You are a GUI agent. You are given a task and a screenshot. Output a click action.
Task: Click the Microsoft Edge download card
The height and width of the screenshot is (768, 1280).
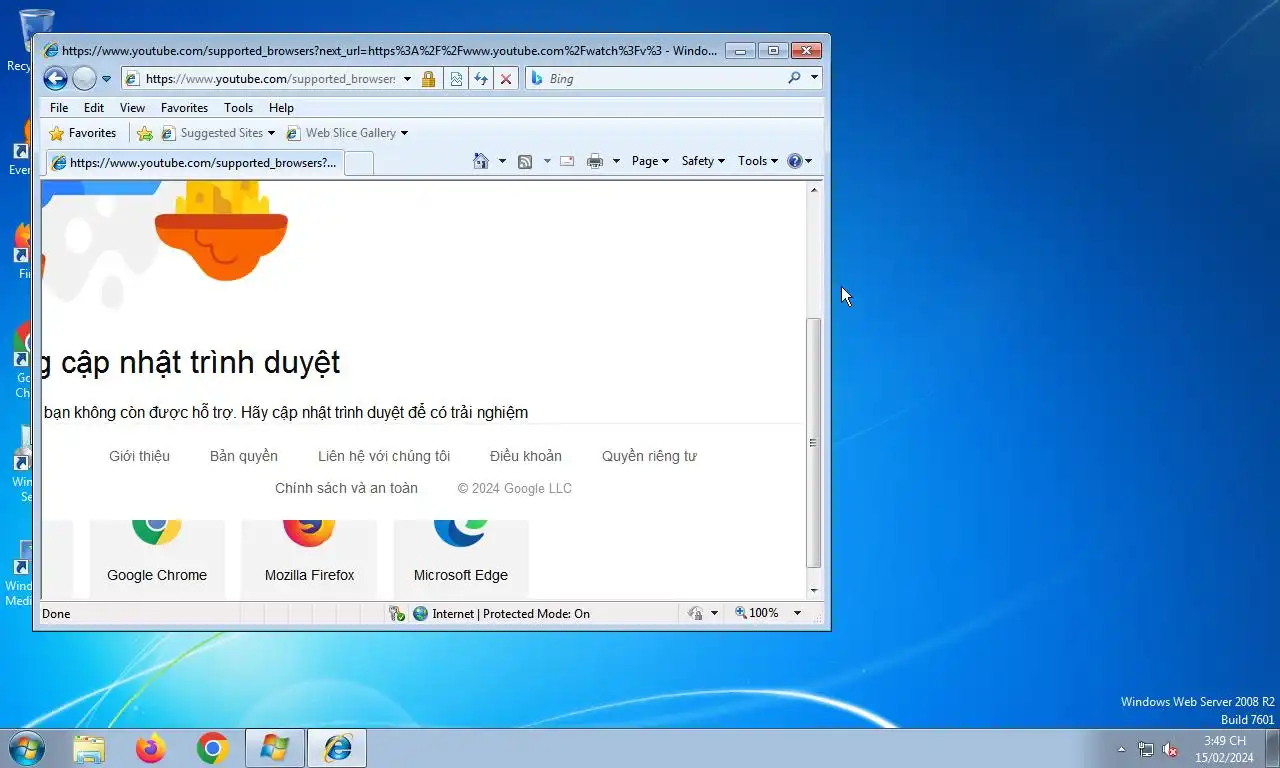pyautogui.click(x=461, y=558)
